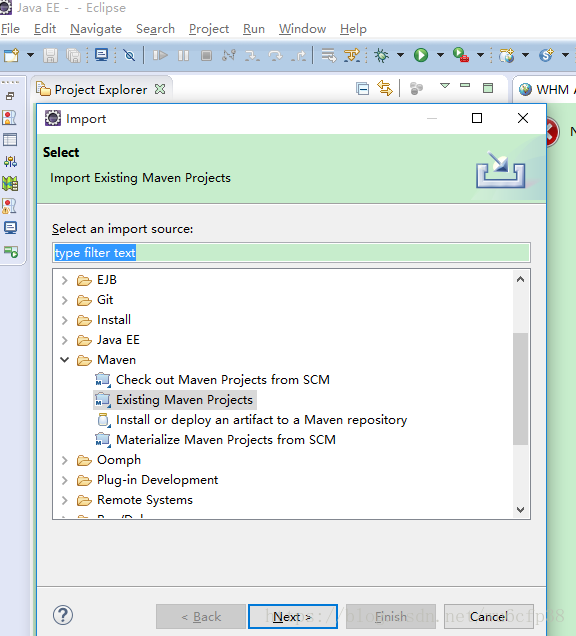Toggle Link with Editor in Project Explorer

[x=385, y=88]
